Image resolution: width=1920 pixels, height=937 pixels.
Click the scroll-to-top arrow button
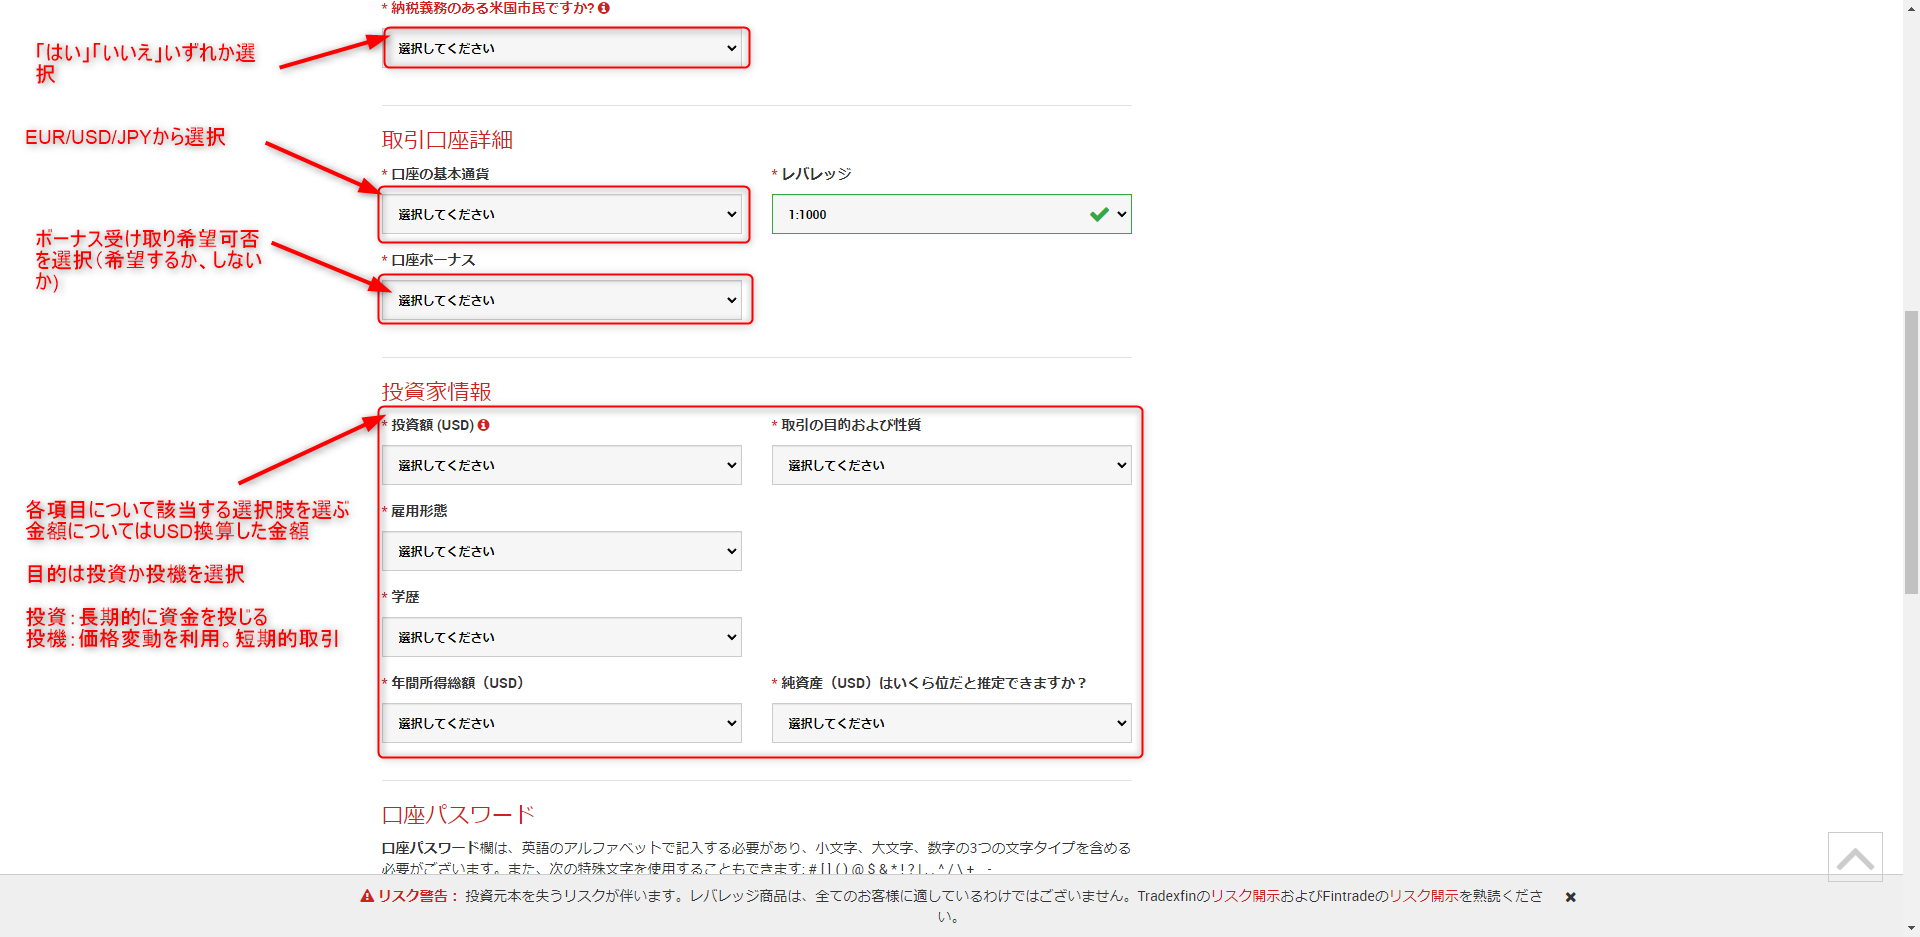tap(1855, 857)
